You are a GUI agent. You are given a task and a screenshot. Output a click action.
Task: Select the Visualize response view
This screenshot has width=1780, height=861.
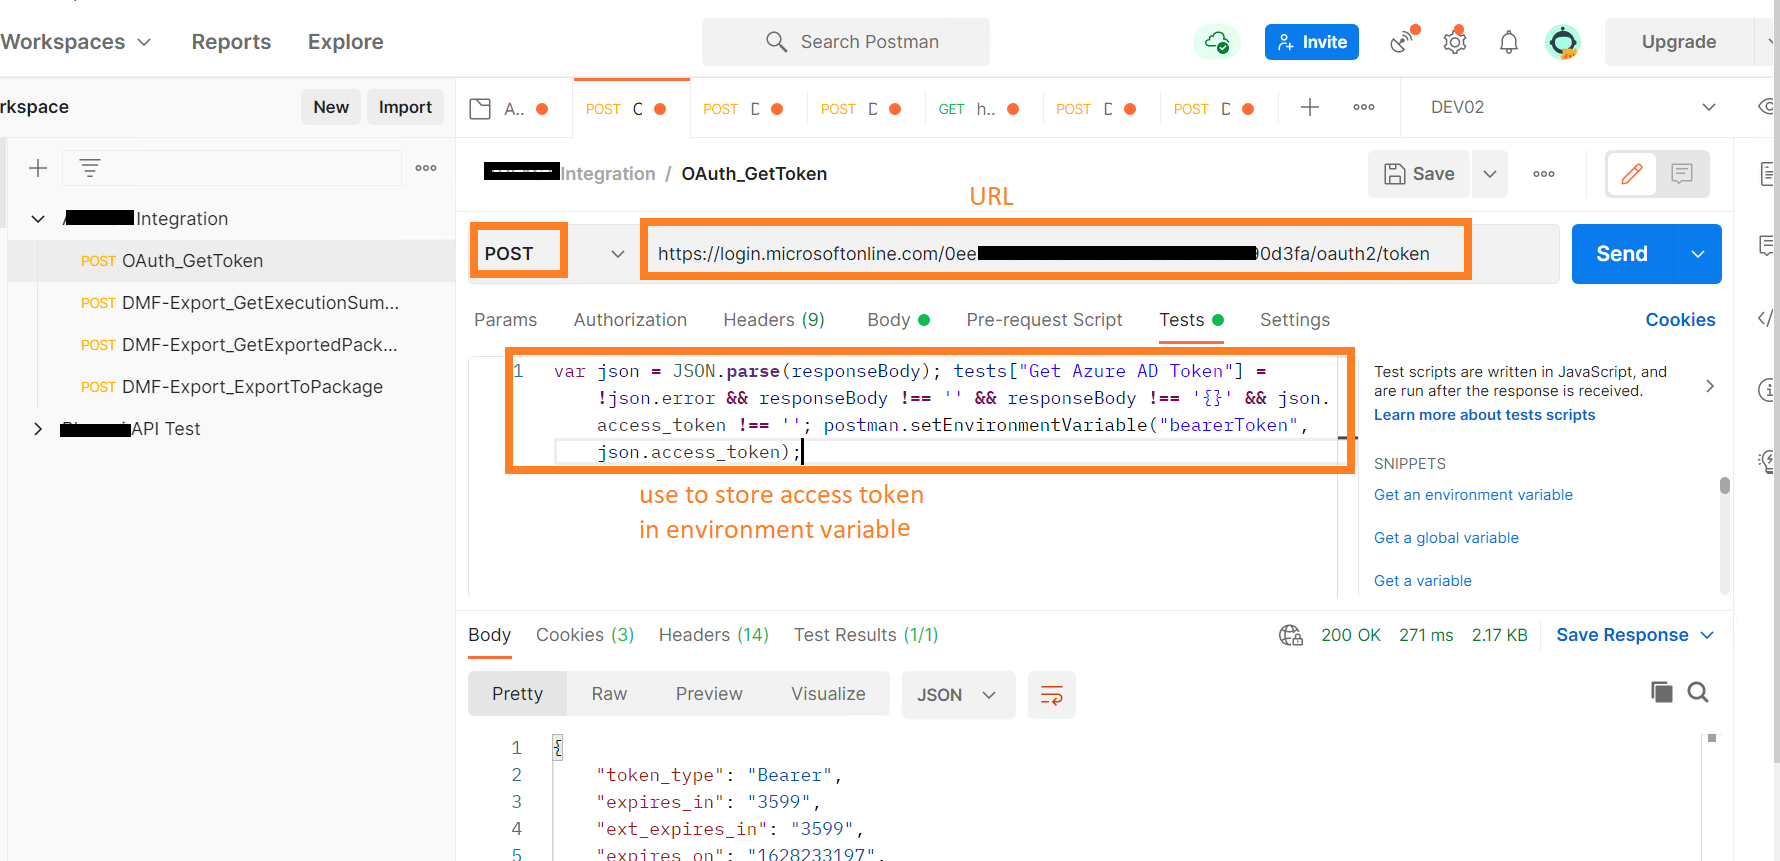(828, 694)
